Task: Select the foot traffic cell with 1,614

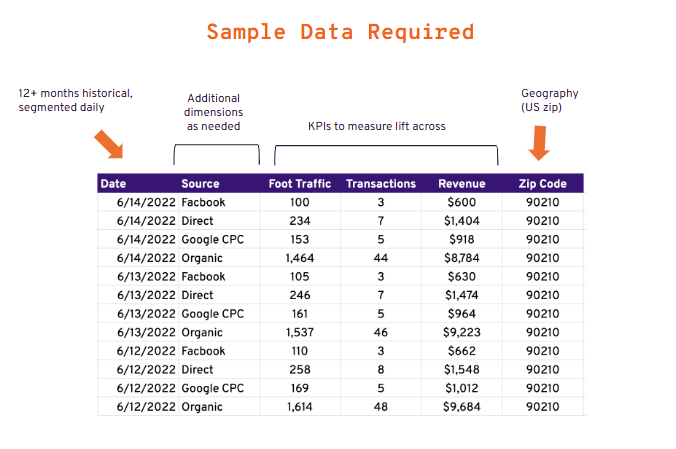Action: click(300, 407)
